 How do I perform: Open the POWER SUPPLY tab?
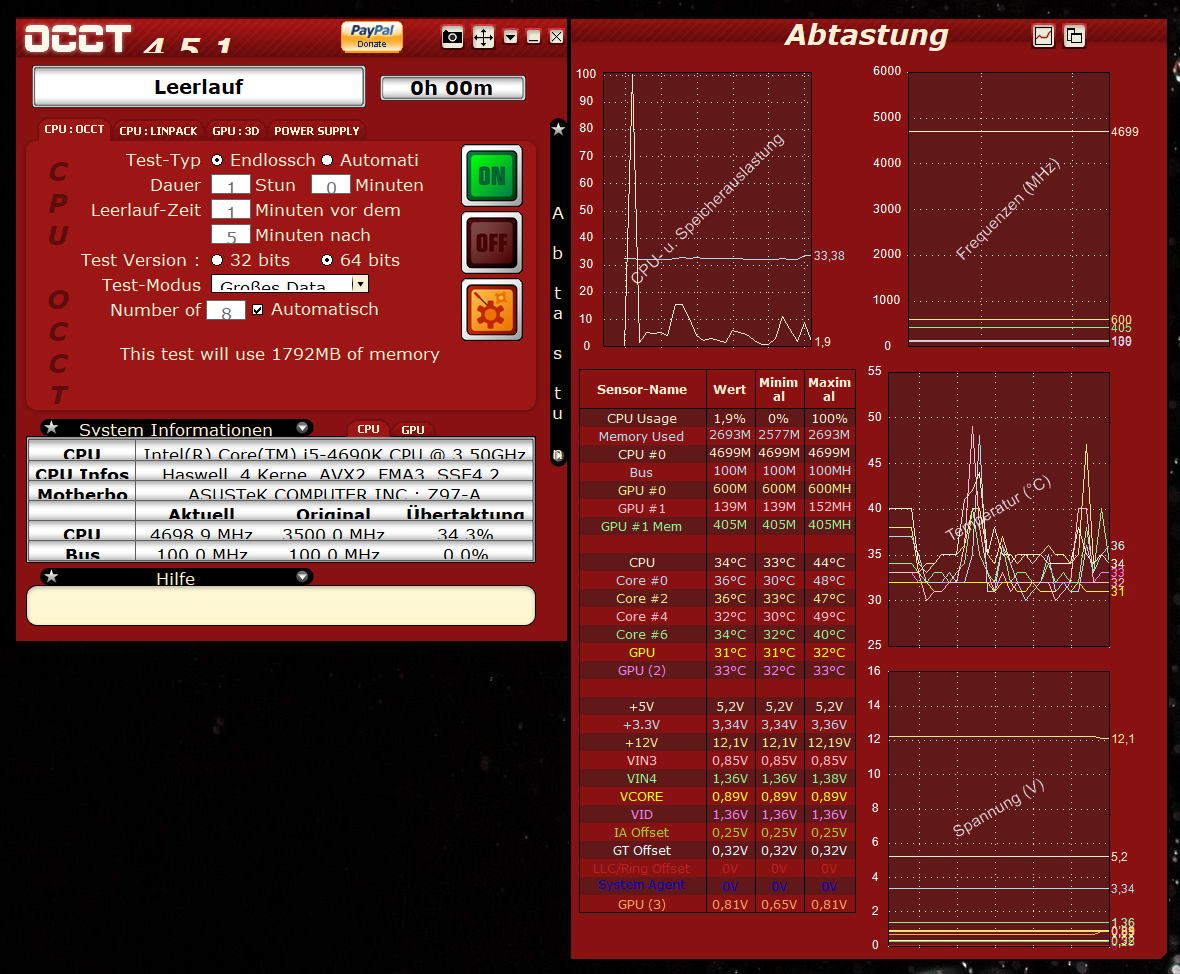(317, 131)
